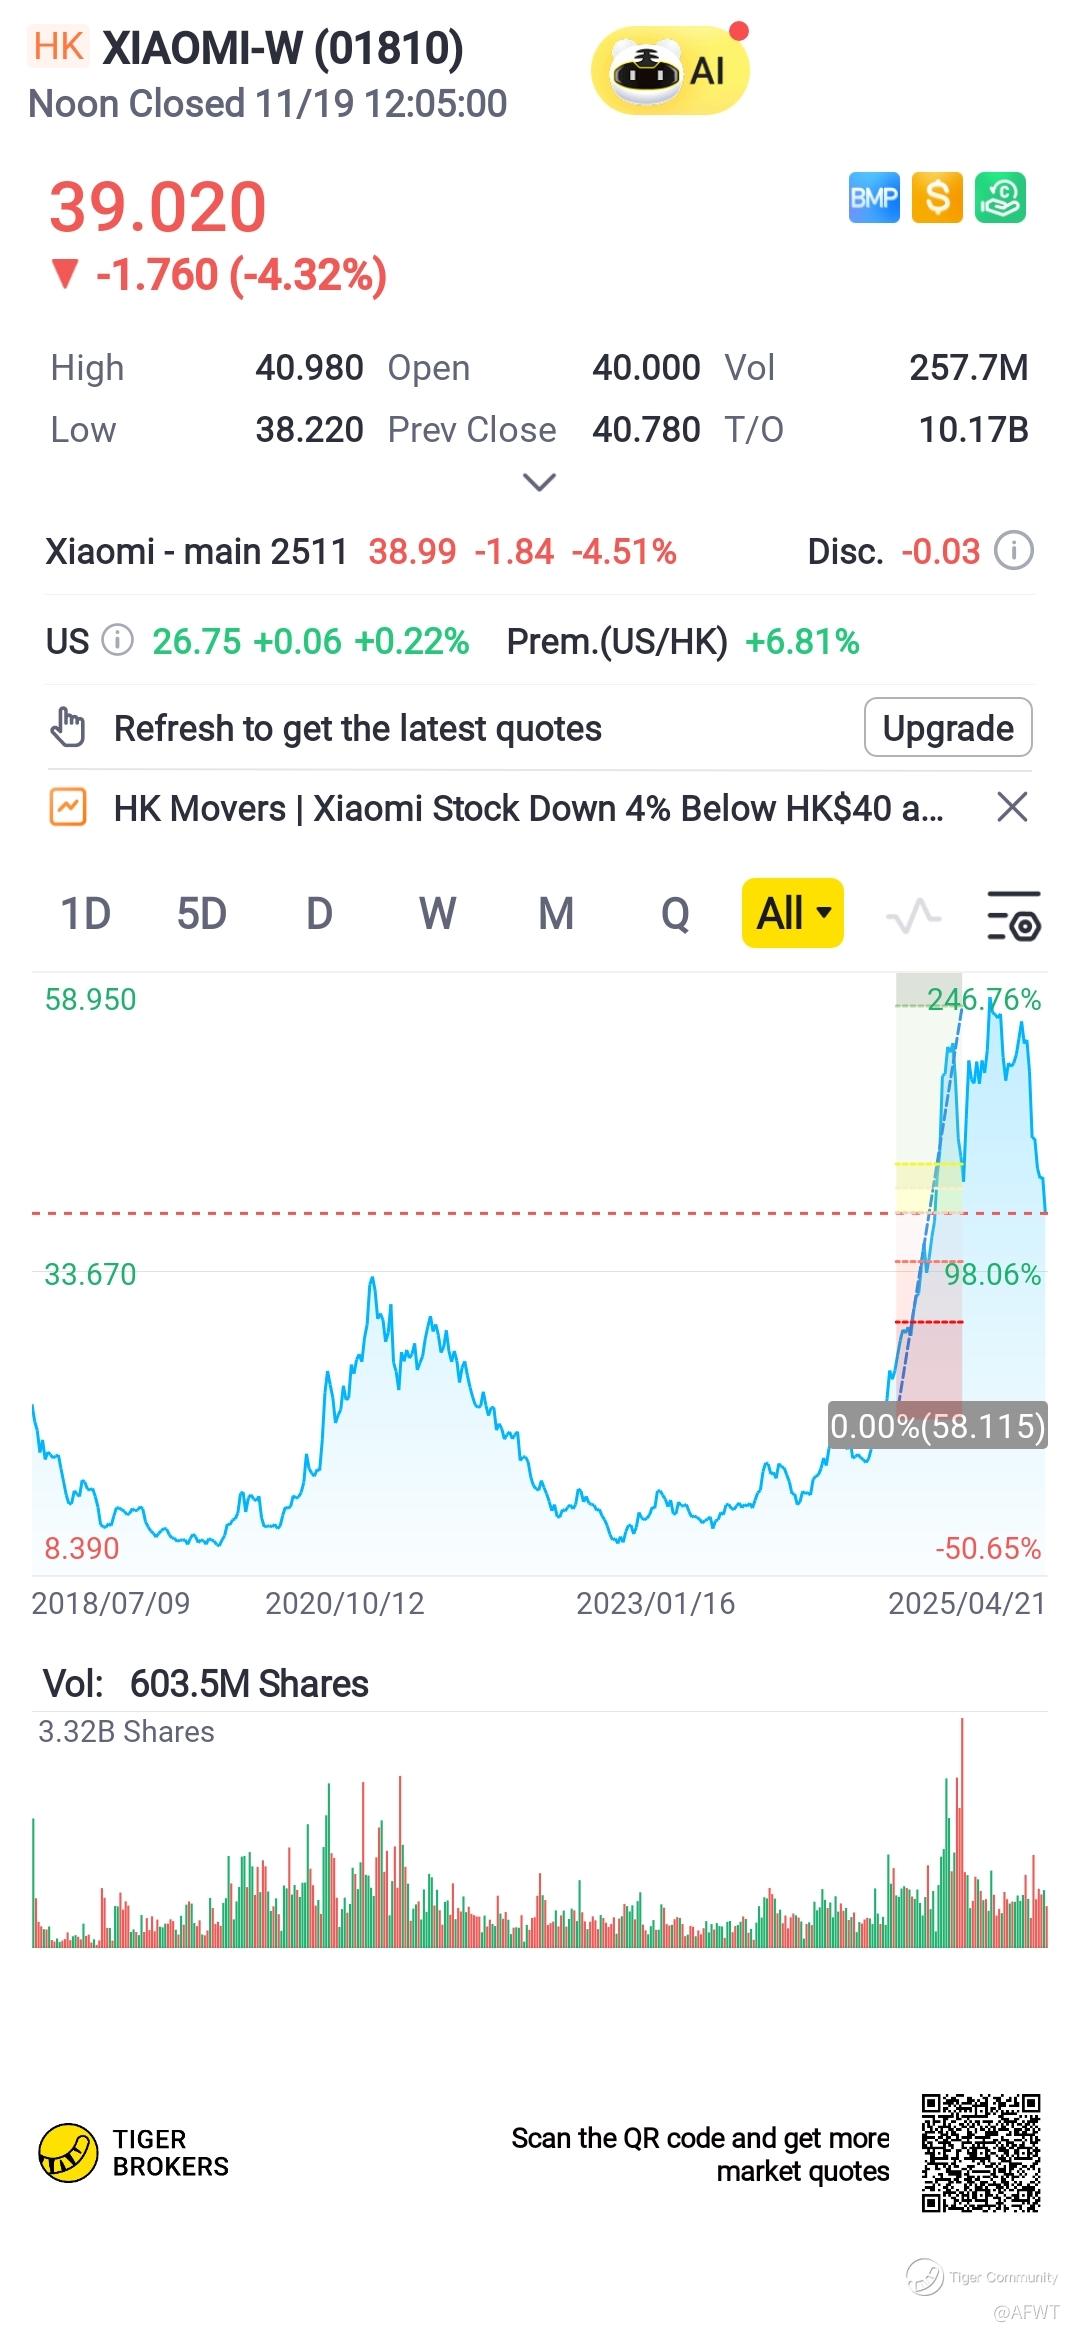Tap the QR code for market quotes
The width and height of the screenshot is (1080, 2337).
click(x=981, y=2153)
